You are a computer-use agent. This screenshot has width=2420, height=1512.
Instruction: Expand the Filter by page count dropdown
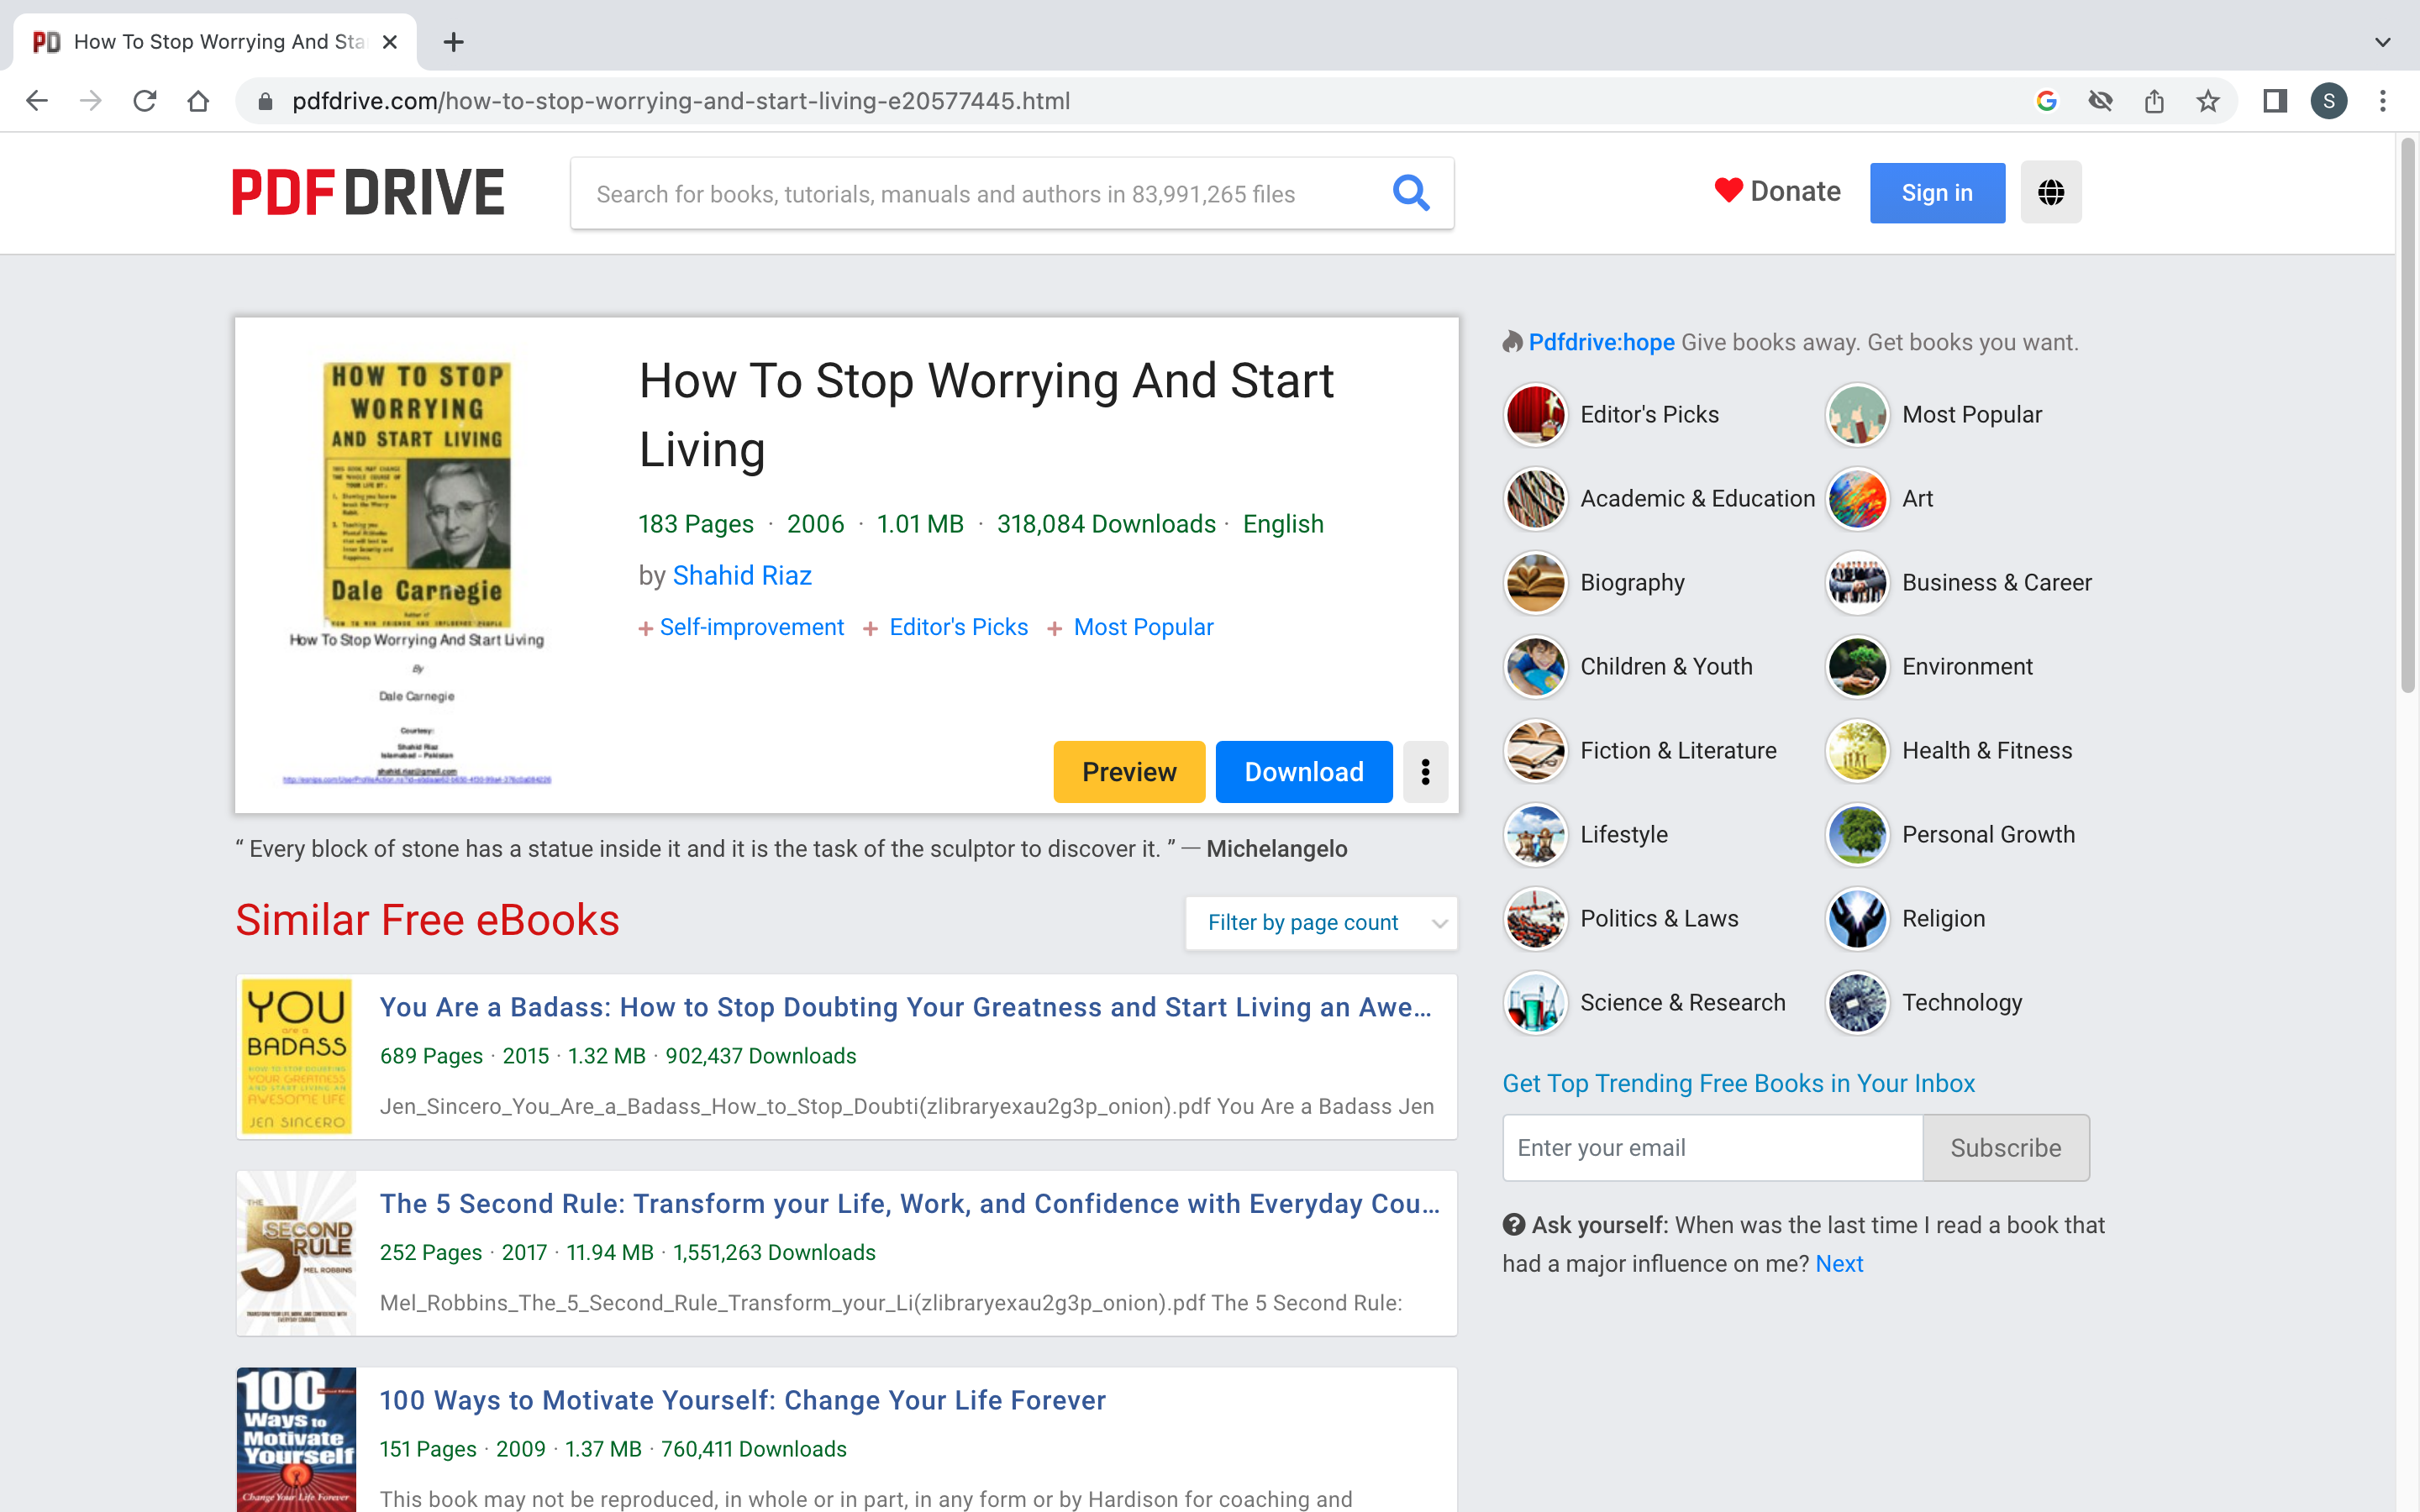click(1320, 922)
